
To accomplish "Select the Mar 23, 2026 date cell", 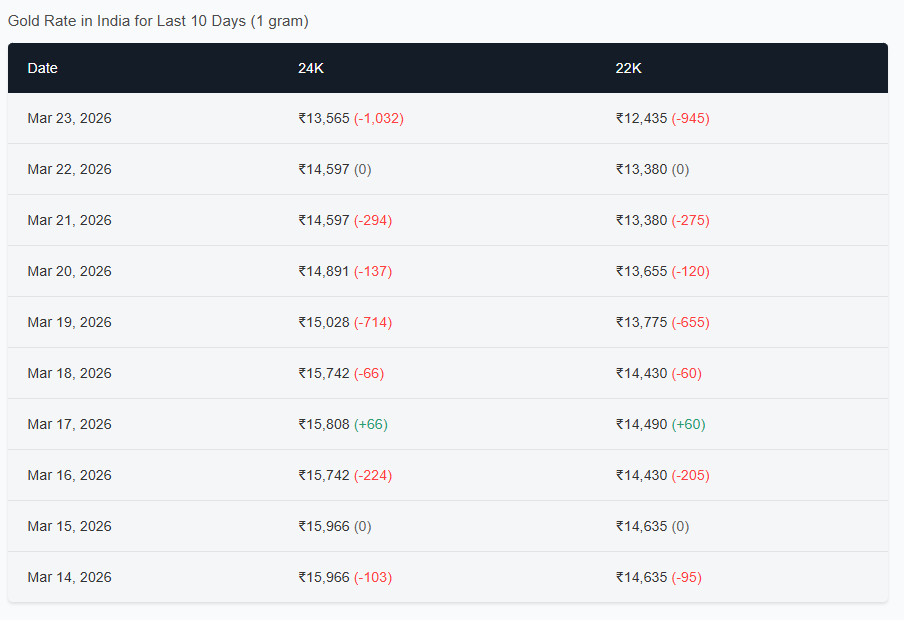I will (70, 118).
